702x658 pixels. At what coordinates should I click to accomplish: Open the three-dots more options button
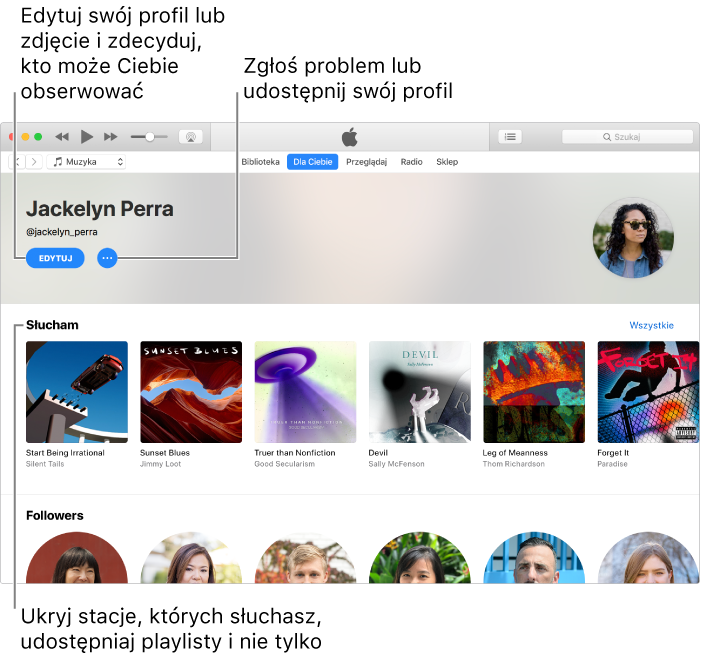pos(107,258)
